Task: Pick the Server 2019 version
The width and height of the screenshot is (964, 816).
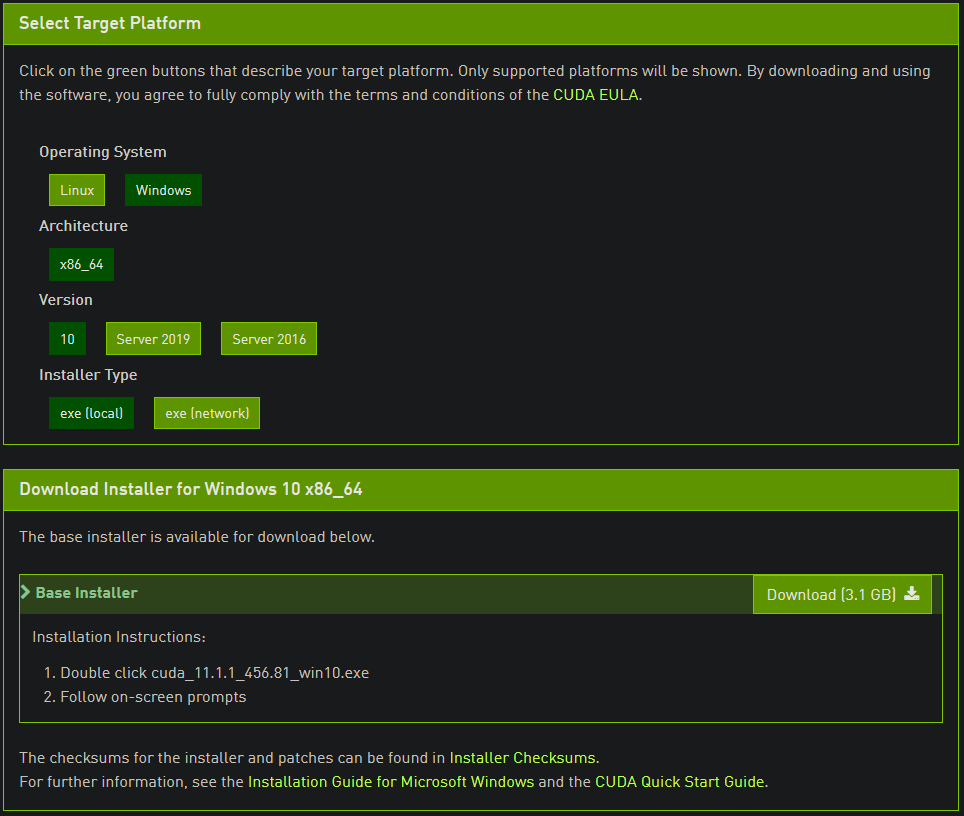Action: pyautogui.click(x=153, y=339)
